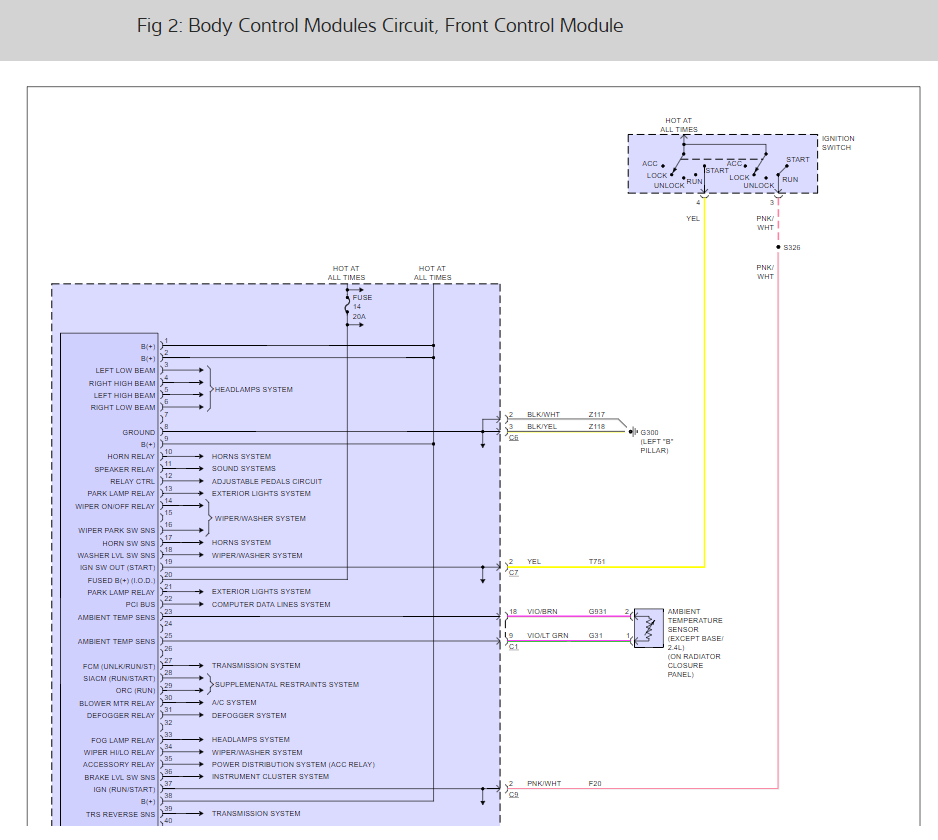Viewport: 938px width, 840px height.
Task: Click the Z117 circuit code
Action: [x=596, y=415]
